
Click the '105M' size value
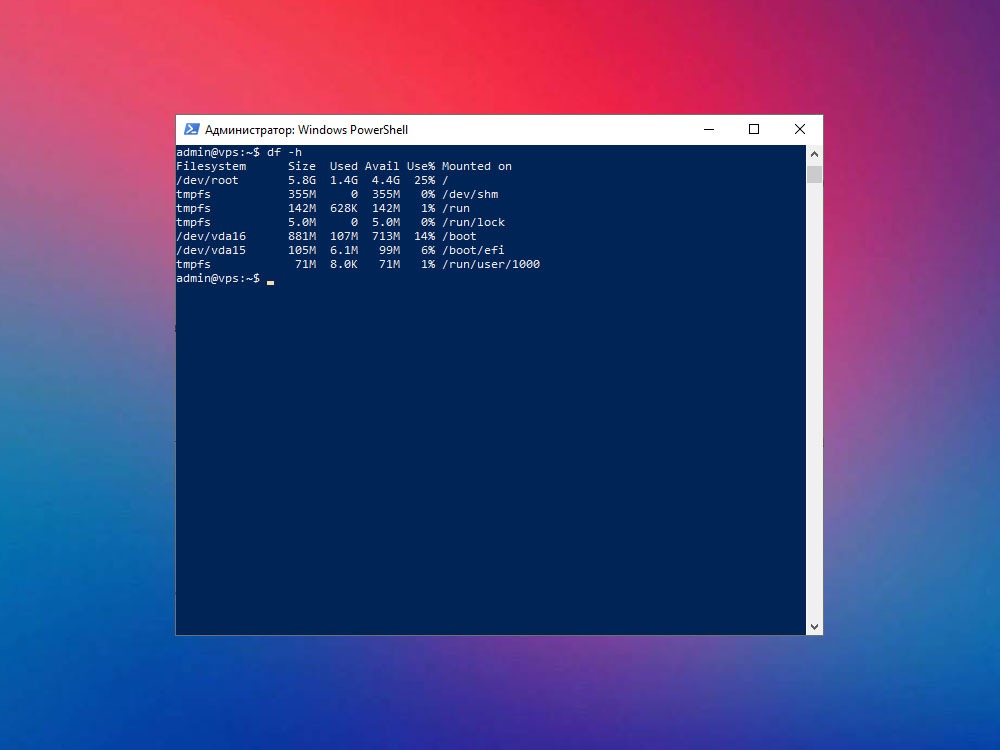[302, 251]
